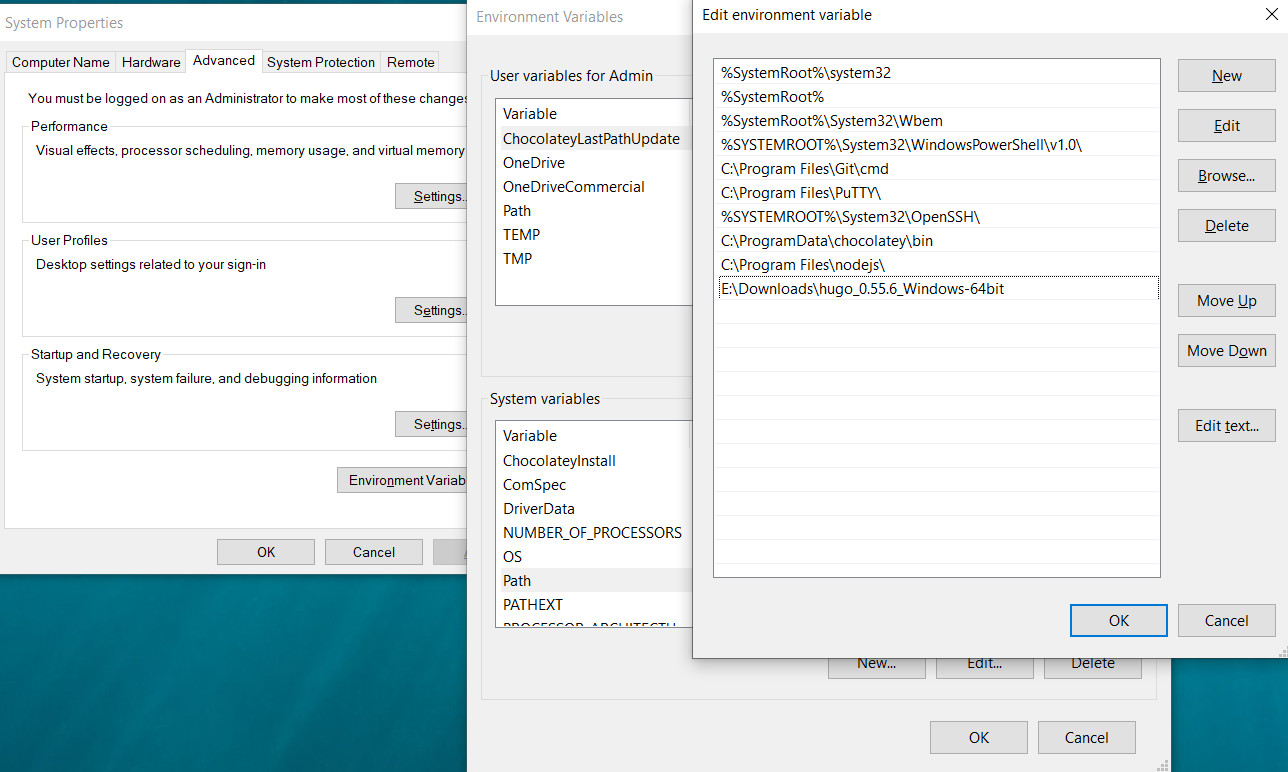Screen dimensions: 1288x772
Task: Click Environment Variables button in System Properties
Action: pos(403,481)
